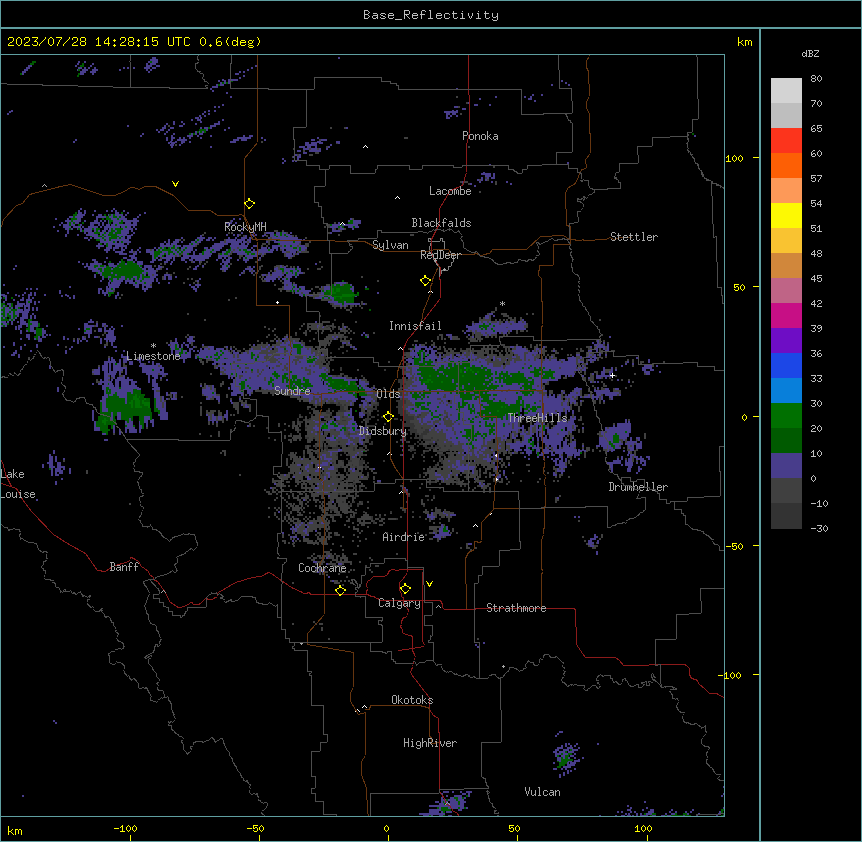862x842 pixels.
Task: Select the Didsbury label
Action: 383,431
